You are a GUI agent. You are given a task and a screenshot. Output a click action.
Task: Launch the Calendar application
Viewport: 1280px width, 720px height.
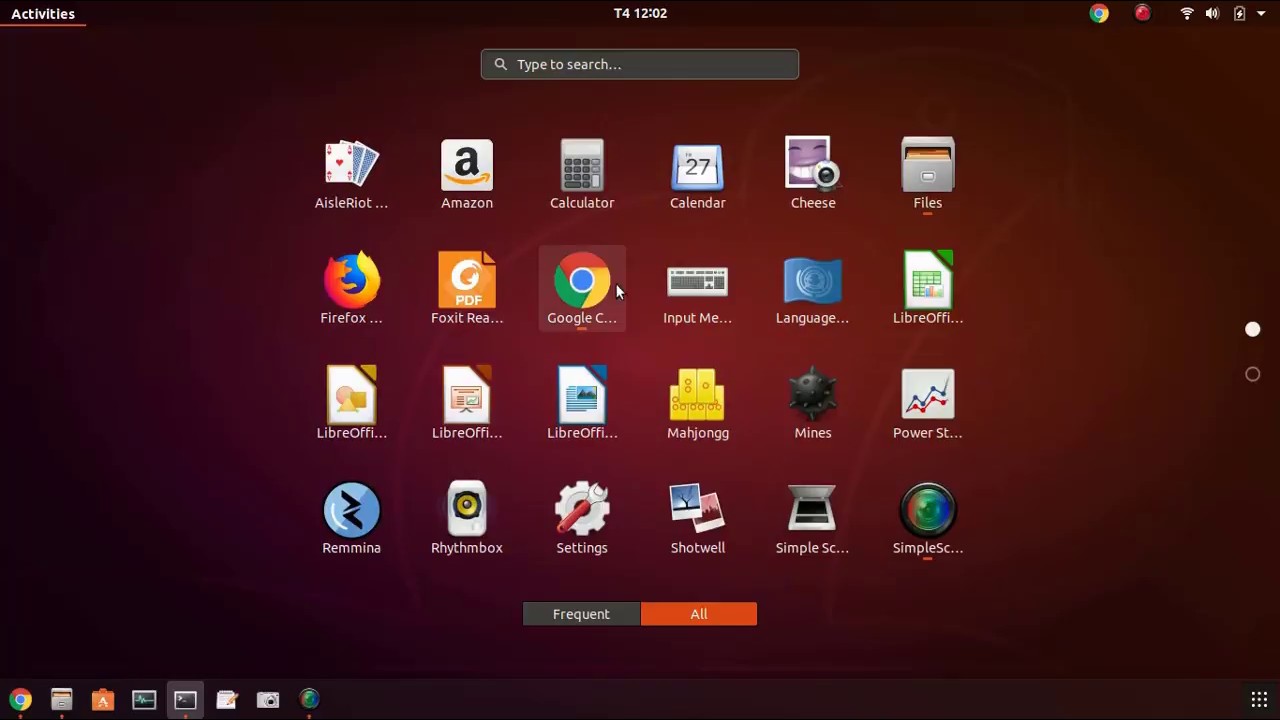698,175
